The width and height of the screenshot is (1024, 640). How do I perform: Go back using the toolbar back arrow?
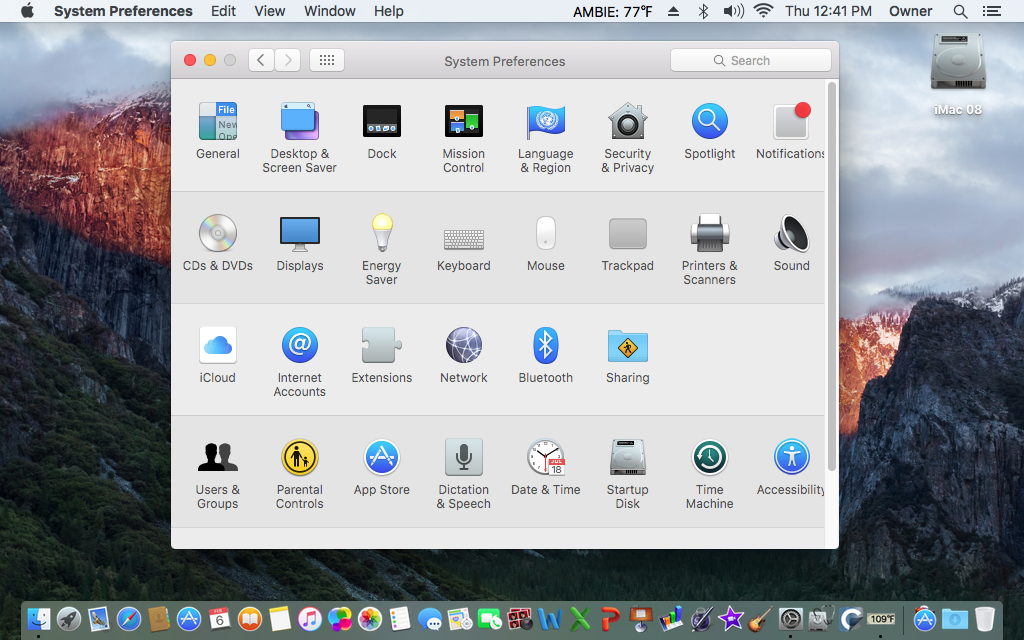coord(261,60)
